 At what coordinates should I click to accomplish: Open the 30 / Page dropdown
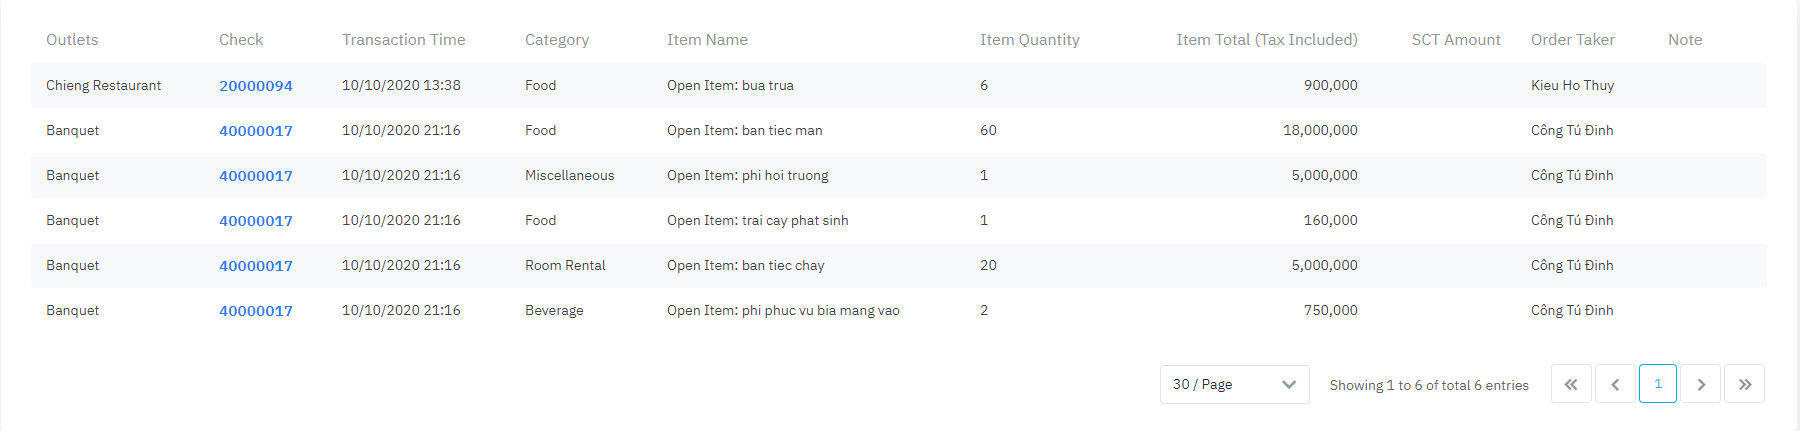click(x=1234, y=384)
